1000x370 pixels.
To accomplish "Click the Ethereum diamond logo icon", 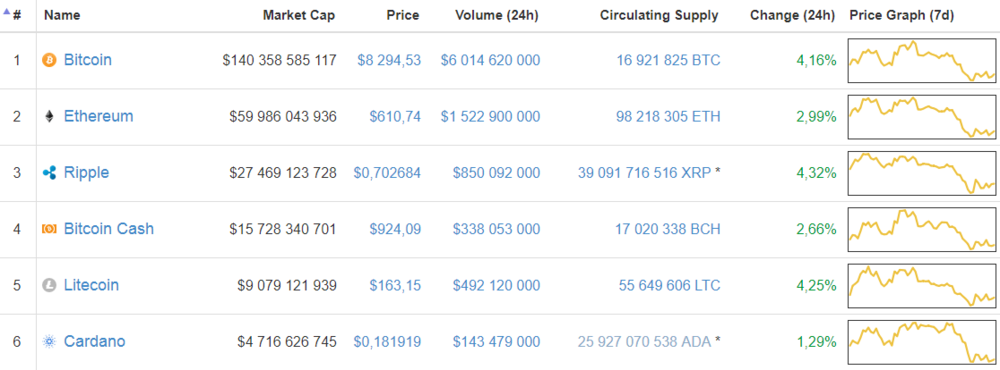I will 49,116.
